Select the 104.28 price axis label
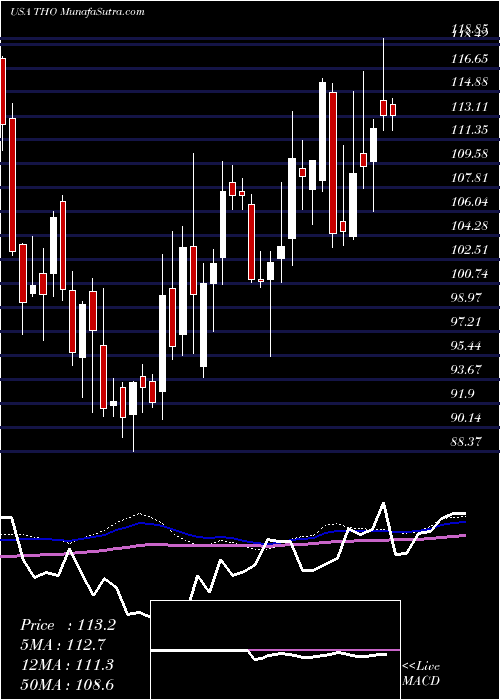 pos(470,226)
